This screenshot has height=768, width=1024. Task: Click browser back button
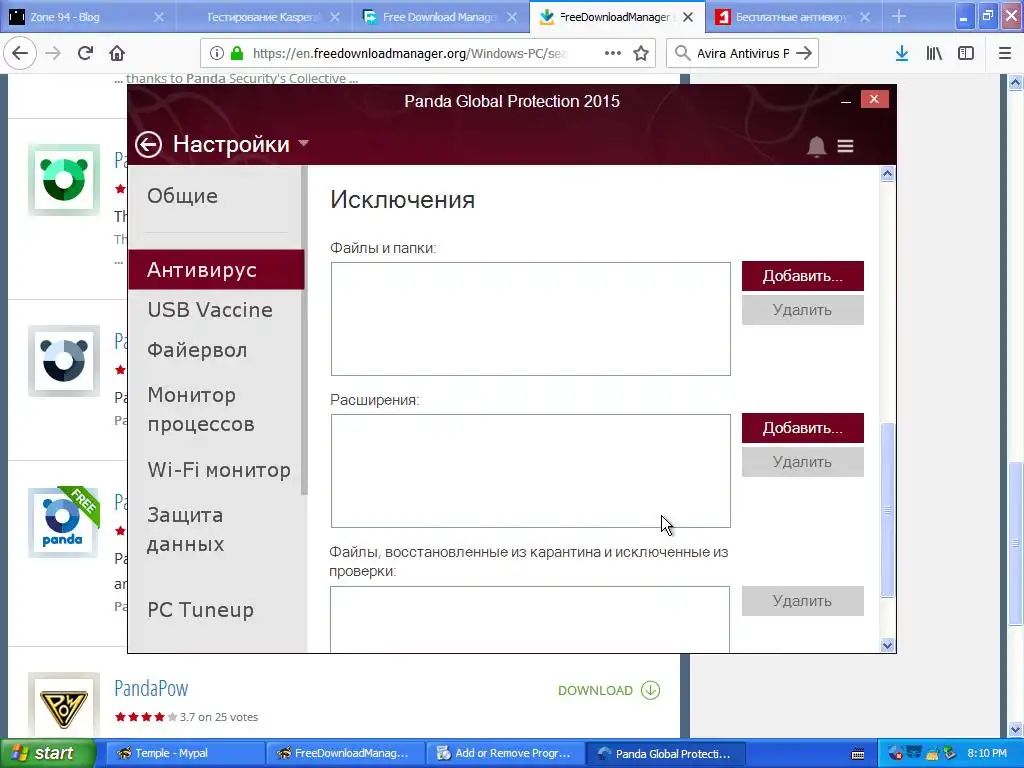pyautogui.click(x=20, y=54)
